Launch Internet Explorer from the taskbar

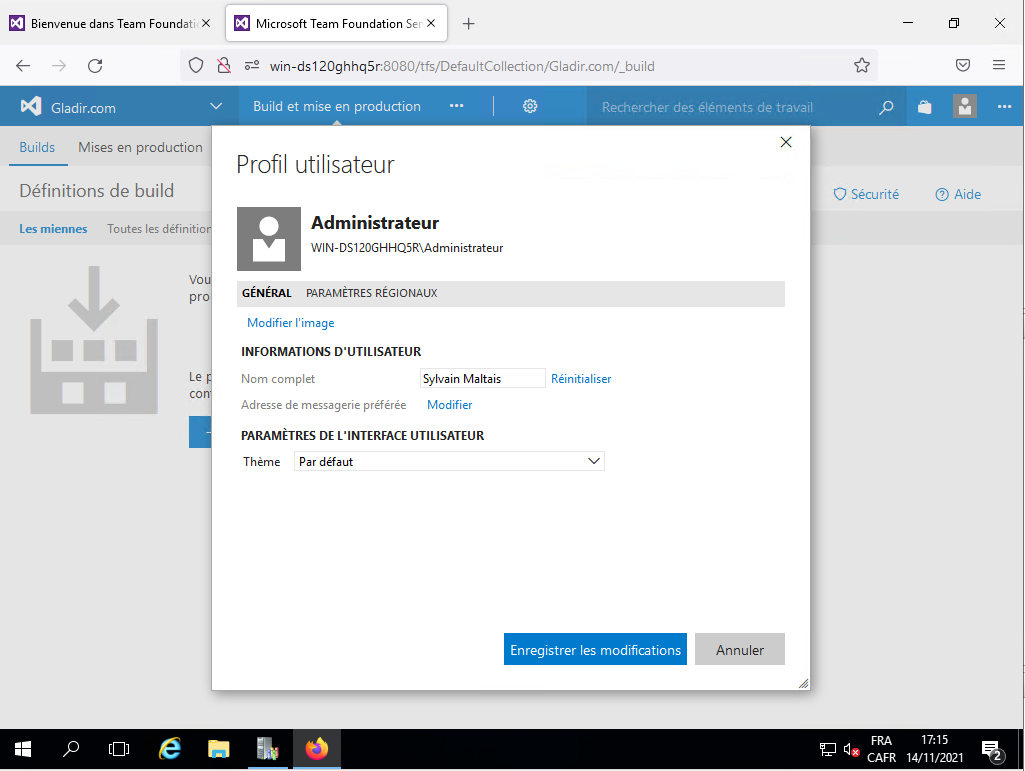171,748
